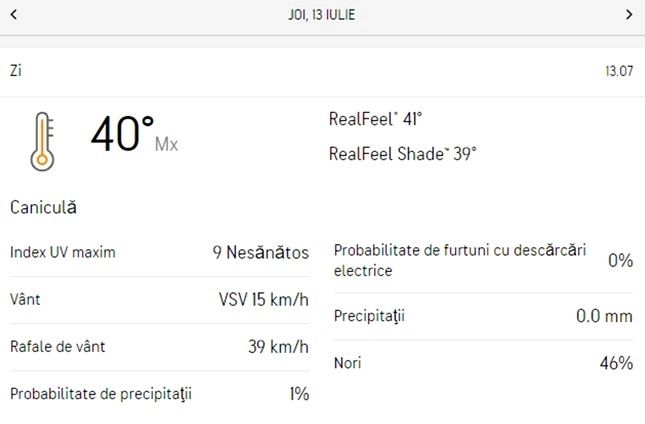Go to previous day with left arrow
The height and width of the screenshot is (424, 645).
(x=14, y=15)
